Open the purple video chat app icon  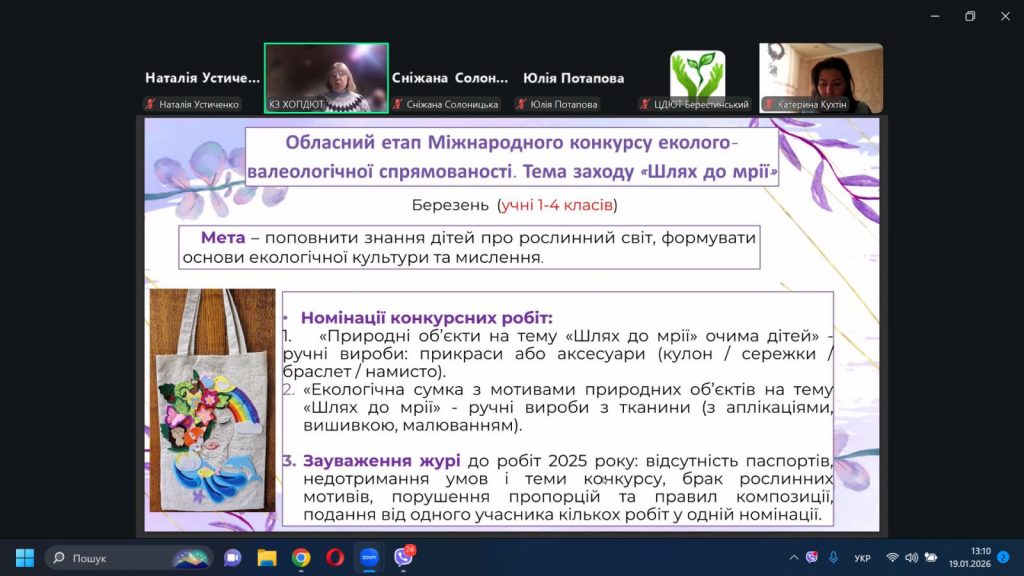(232, 557)
